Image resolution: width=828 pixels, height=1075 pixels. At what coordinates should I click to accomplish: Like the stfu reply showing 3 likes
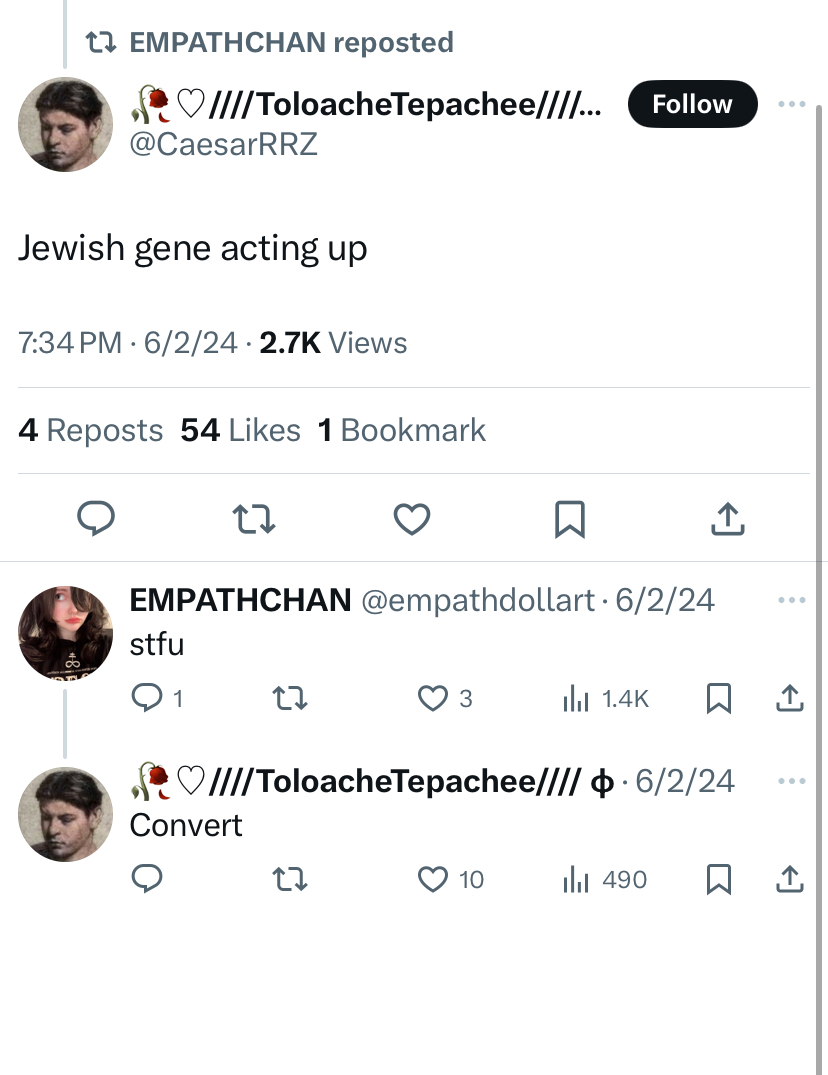pyautogui.click(x=446, y=699)
